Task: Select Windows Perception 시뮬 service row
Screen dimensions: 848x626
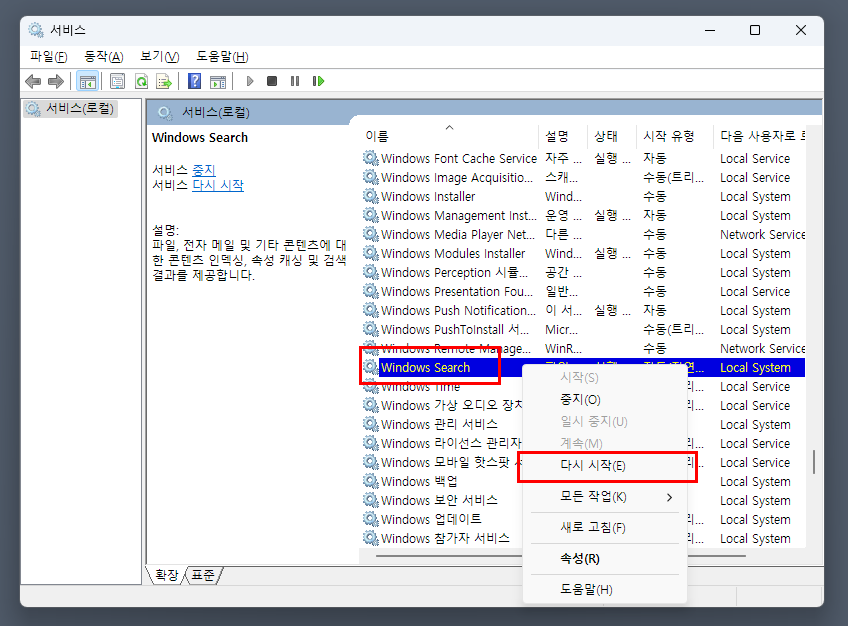Action: point(584,272)
